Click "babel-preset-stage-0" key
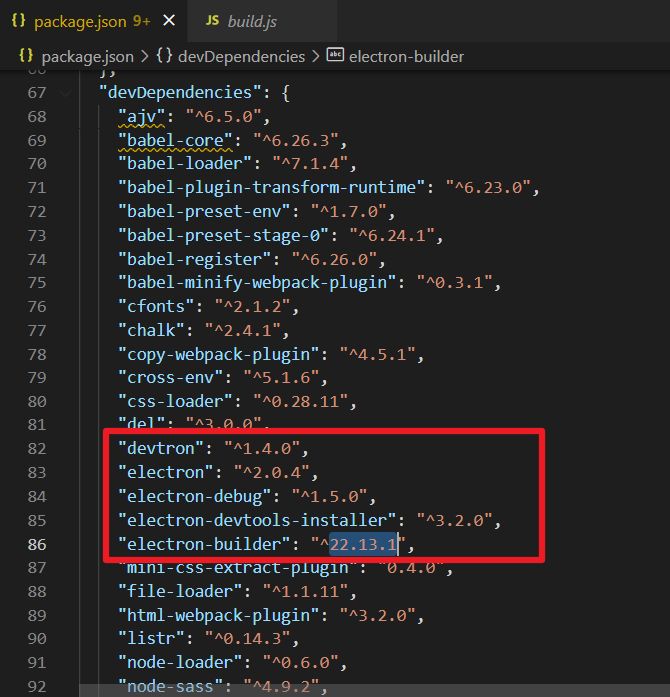Screen dimensions: 670x697 coord(223,236)
